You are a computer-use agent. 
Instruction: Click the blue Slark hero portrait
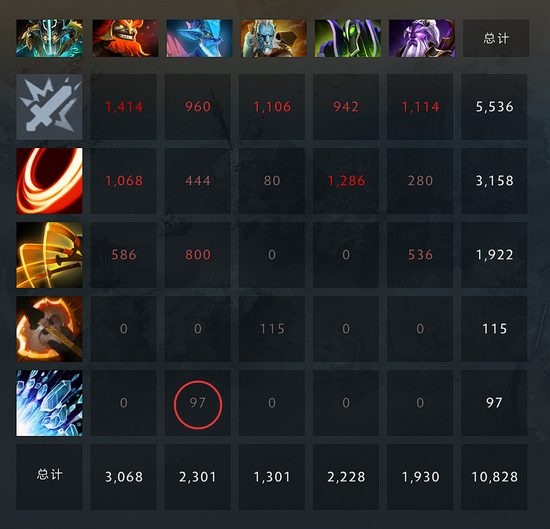pyautogui.click(x=199, y=38)
